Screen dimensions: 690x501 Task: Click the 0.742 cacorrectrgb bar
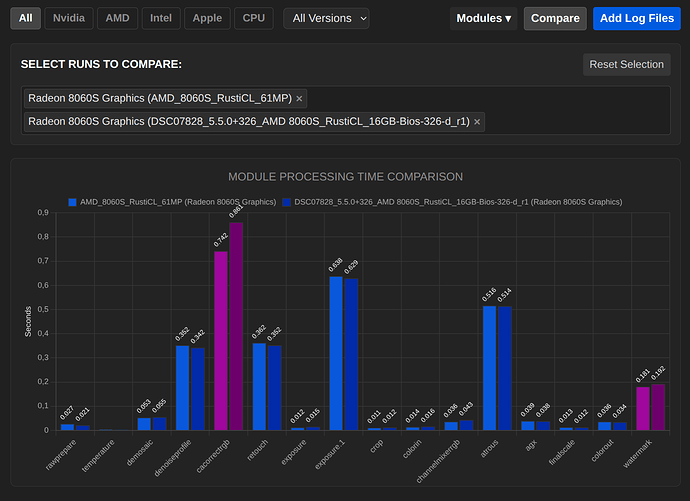click(x=221, y=341)
